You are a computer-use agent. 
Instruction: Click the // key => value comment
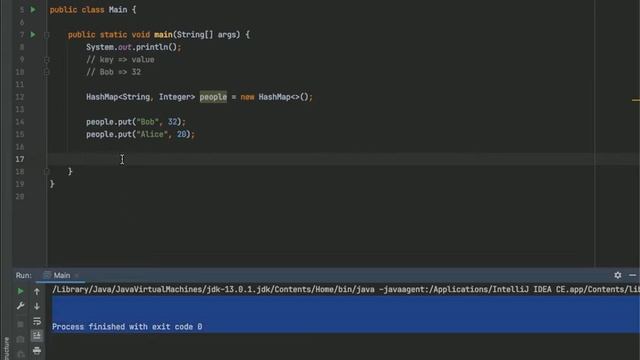(120, 60)
